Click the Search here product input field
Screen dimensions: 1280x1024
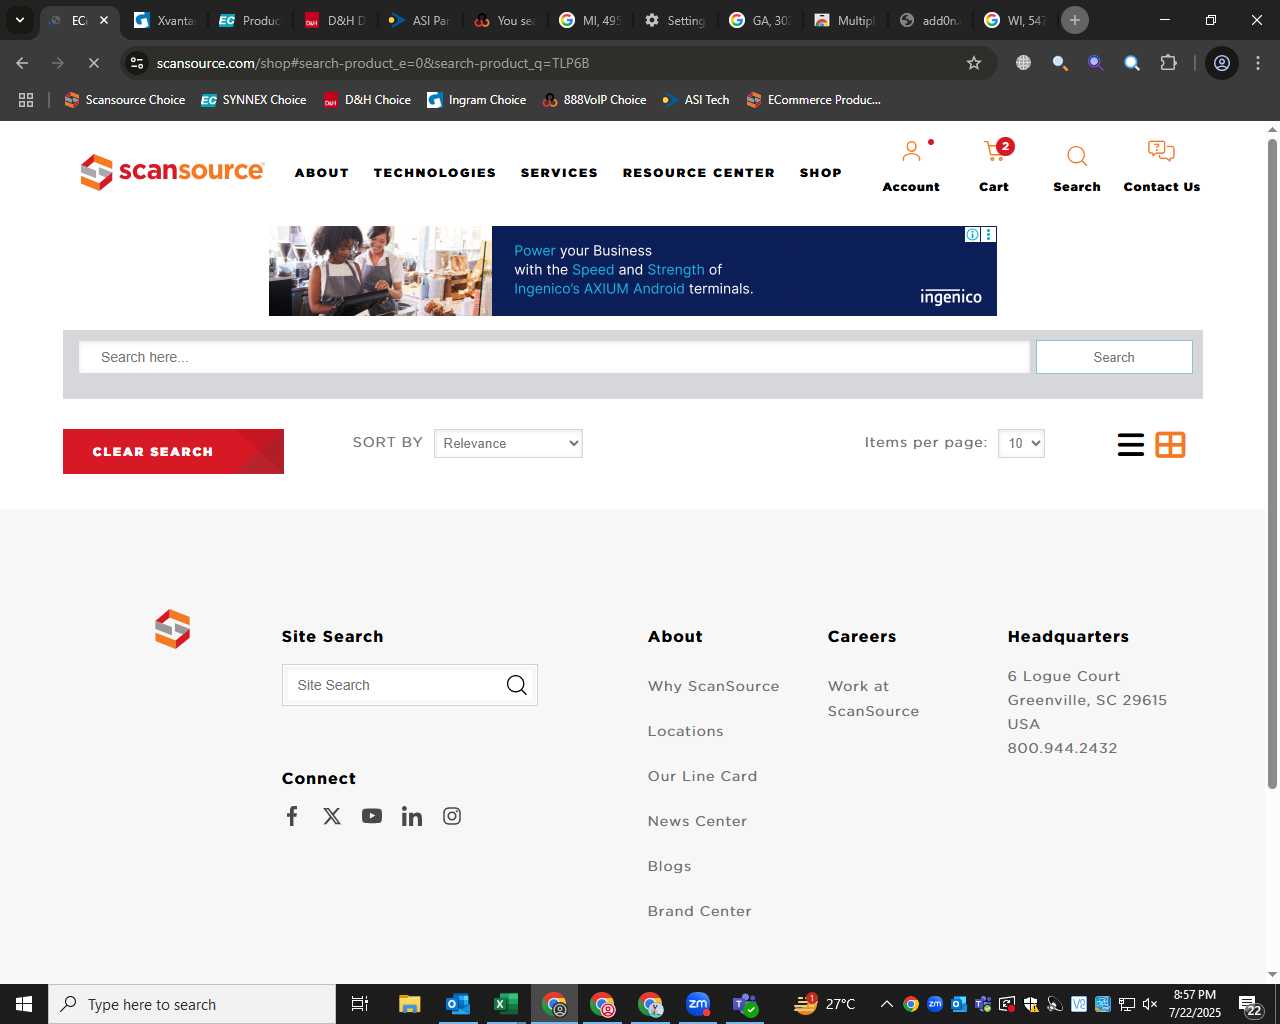tap(554, 357)
